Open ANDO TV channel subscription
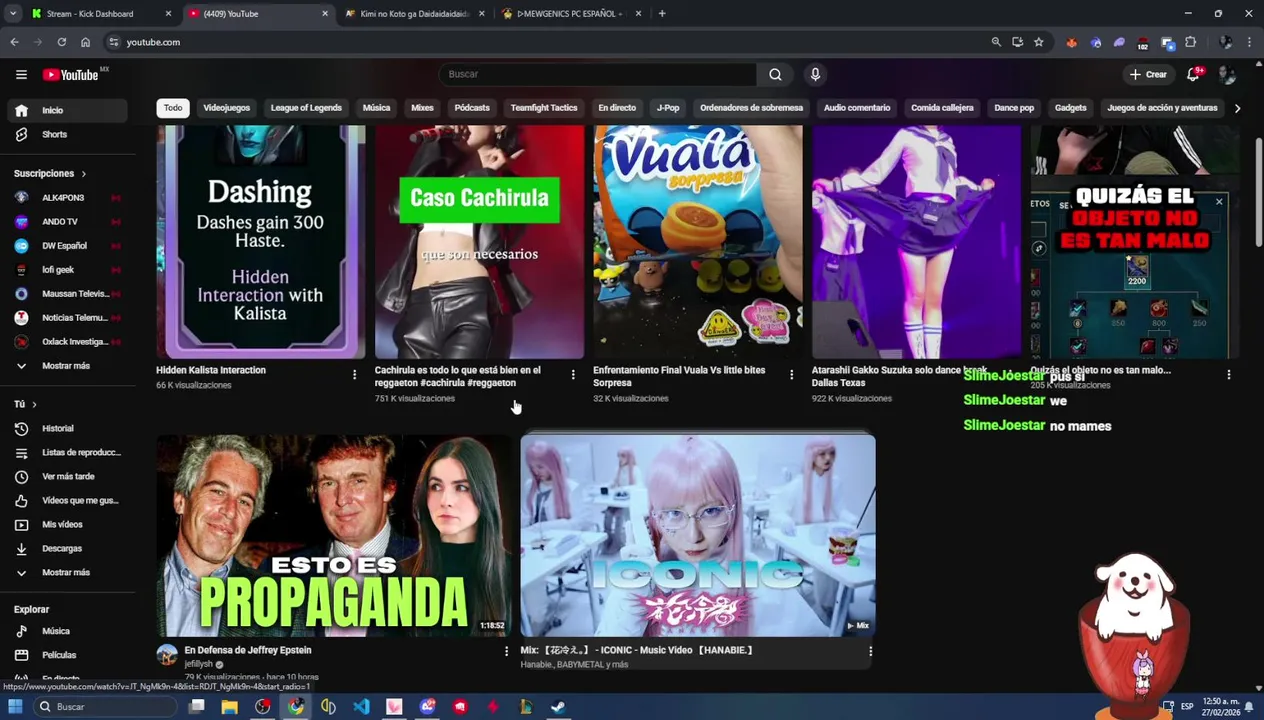 (x=65, y=222)
